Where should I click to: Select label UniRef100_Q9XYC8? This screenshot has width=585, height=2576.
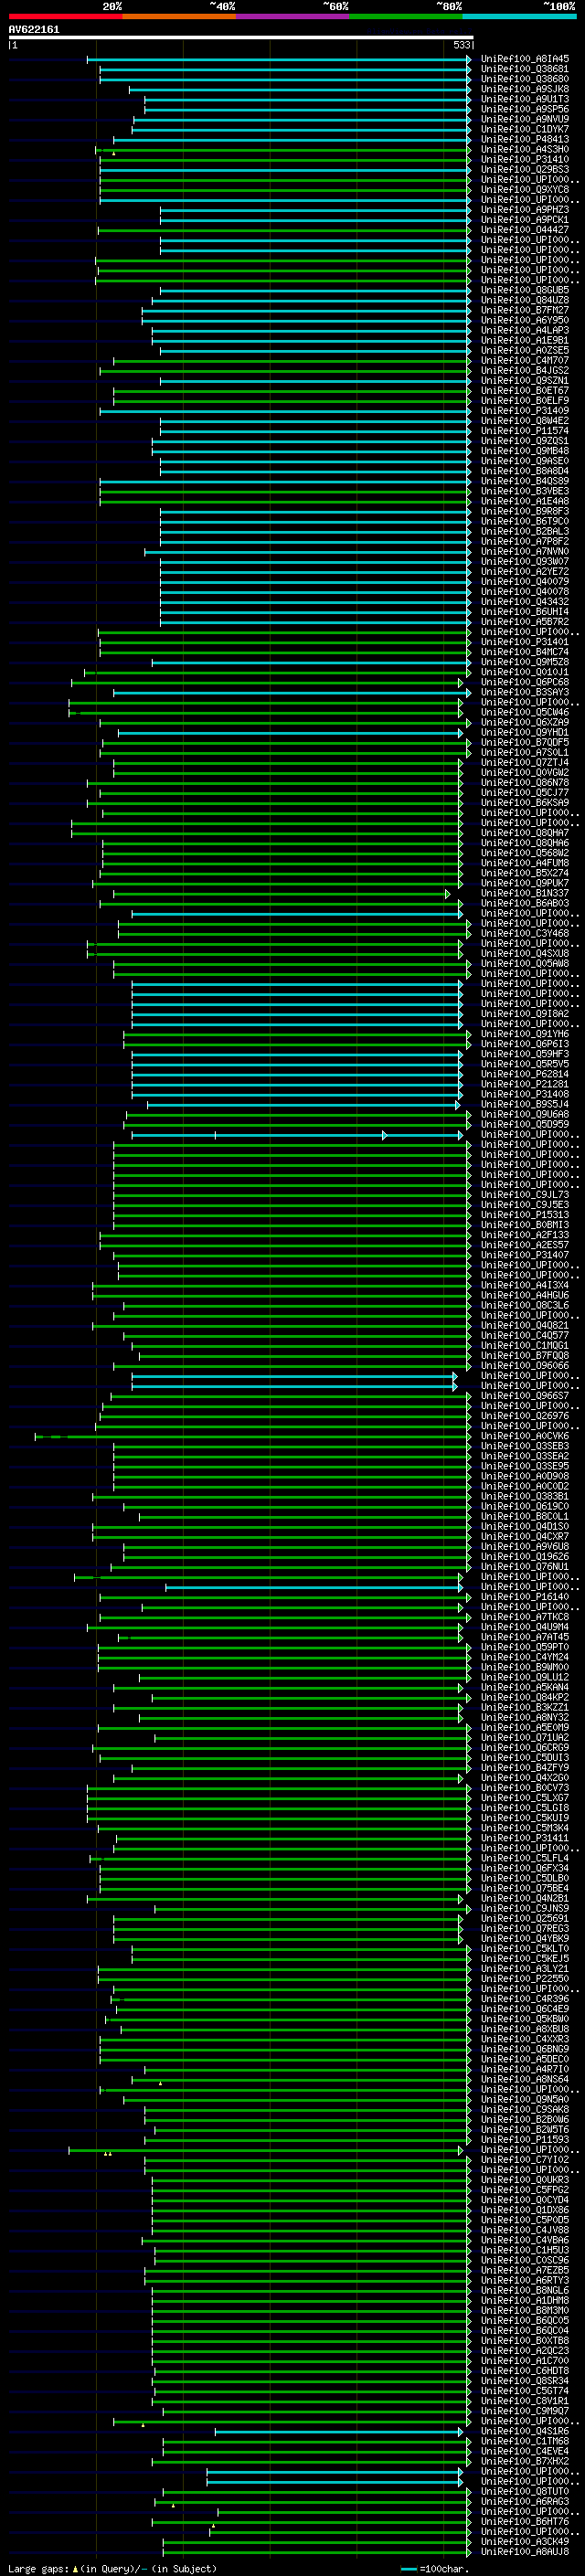pyautogui.click(x=525, y=189)
